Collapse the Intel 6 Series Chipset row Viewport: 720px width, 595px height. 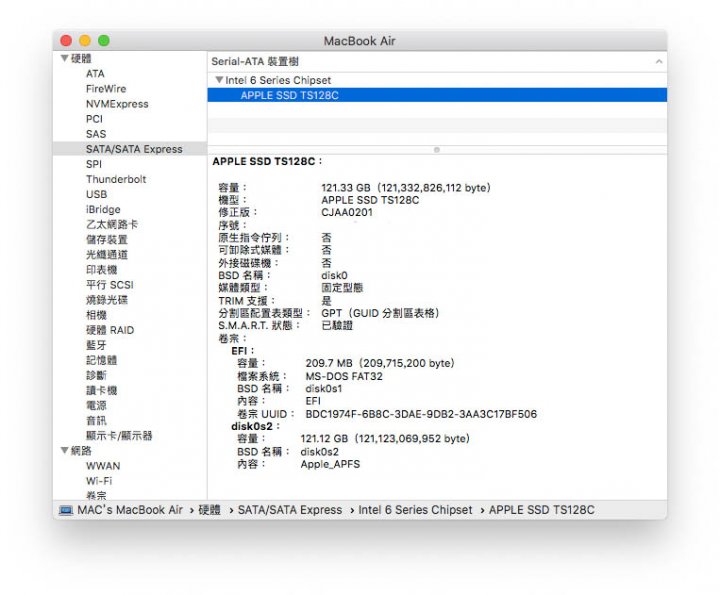219,80
